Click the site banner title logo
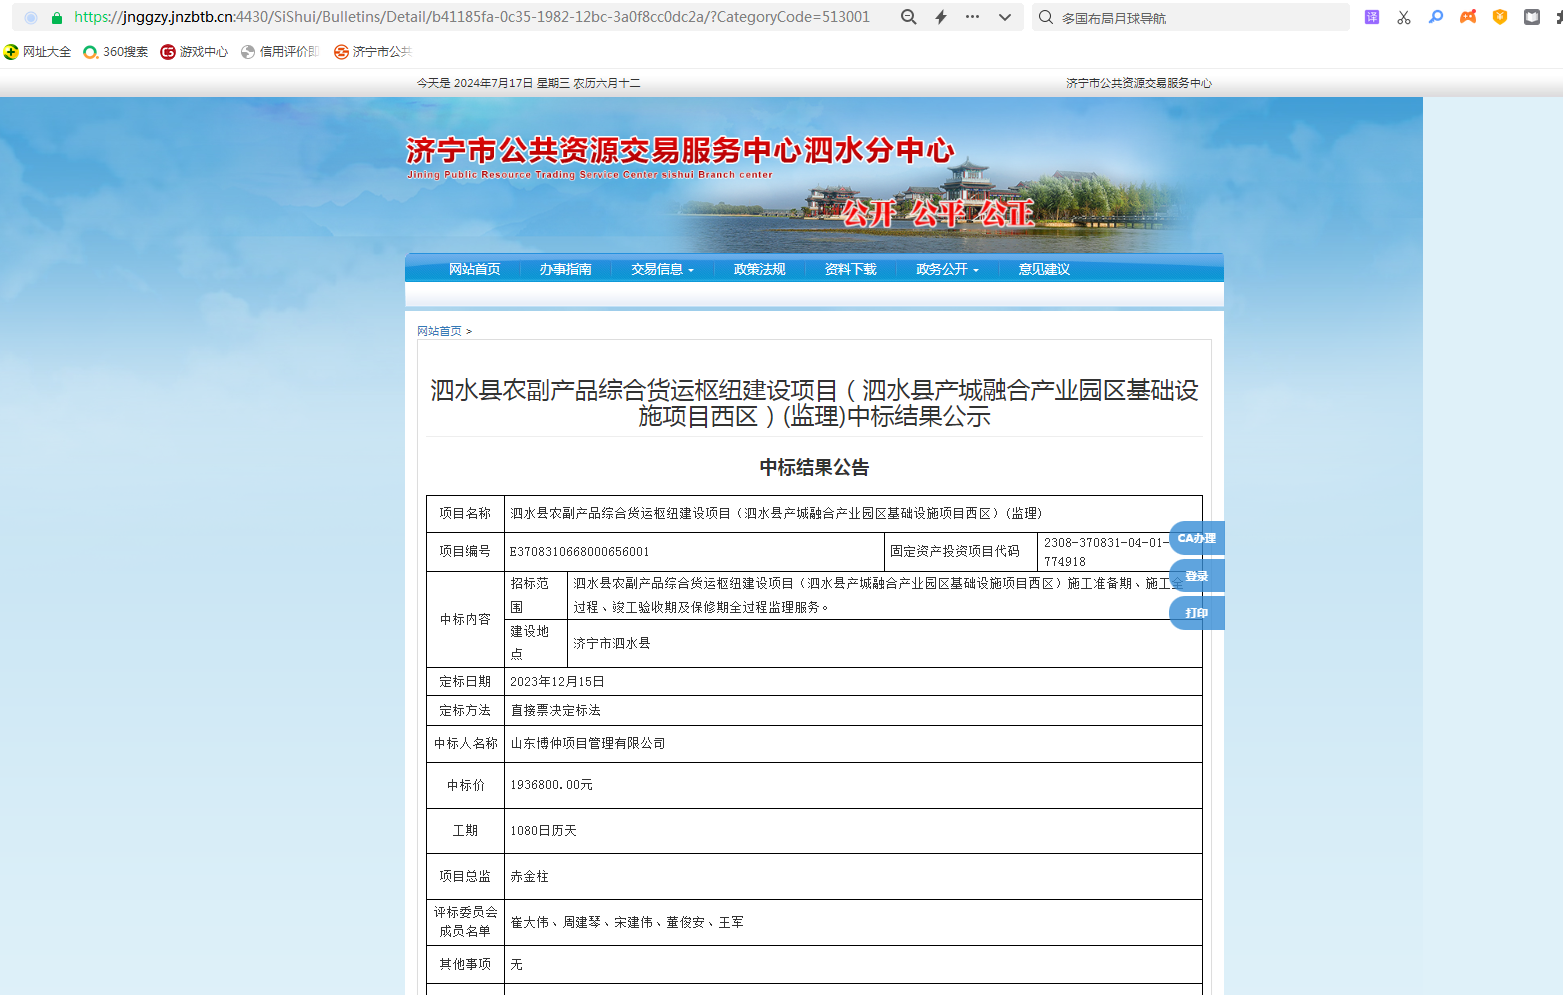Viewport: 1563px width, 995px height. (680, 156)
